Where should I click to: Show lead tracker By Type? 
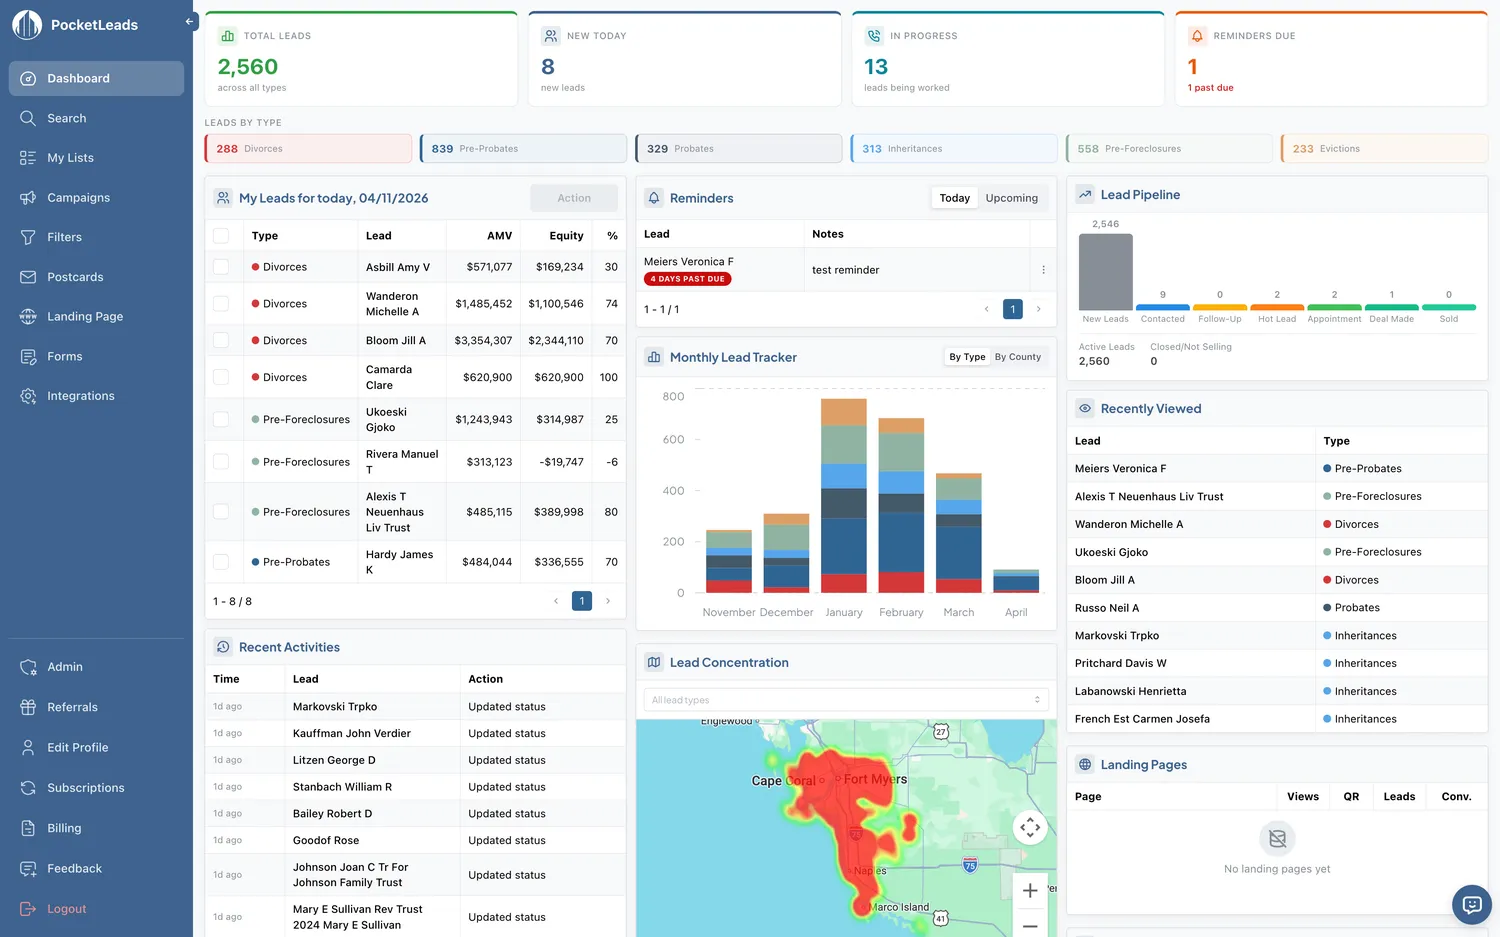point(967,357)
